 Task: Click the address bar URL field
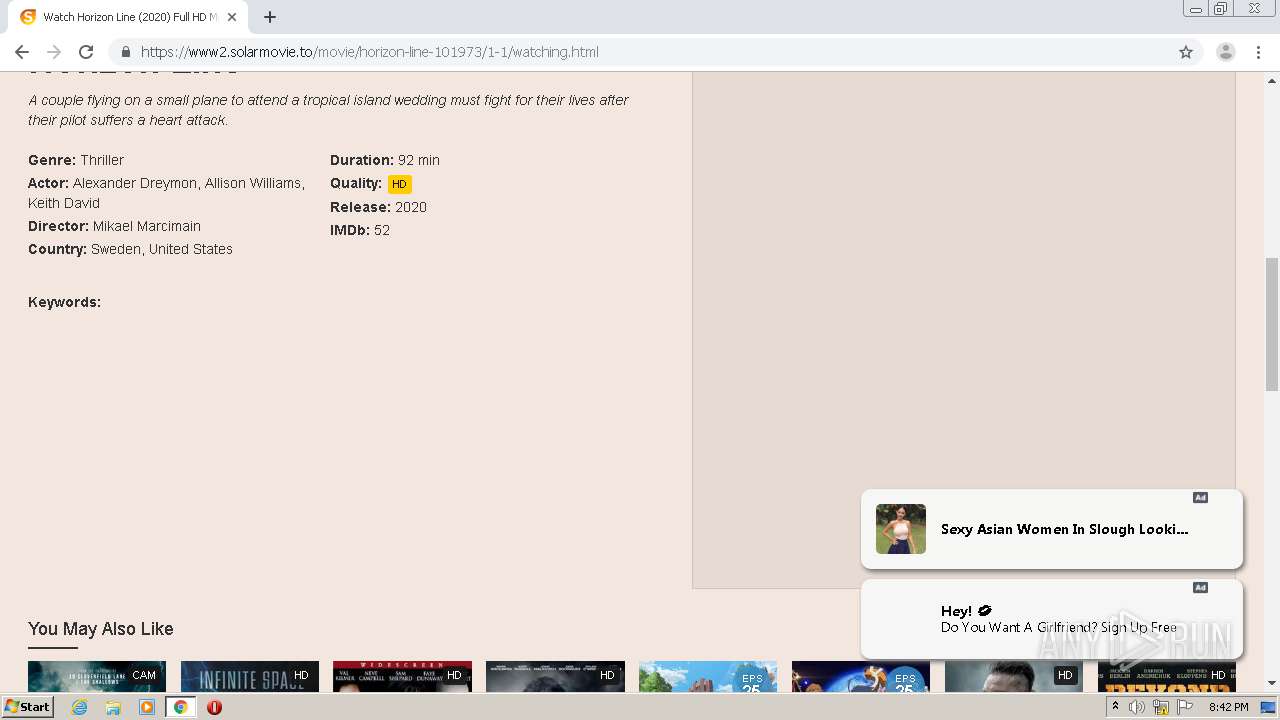coord(640,52)
